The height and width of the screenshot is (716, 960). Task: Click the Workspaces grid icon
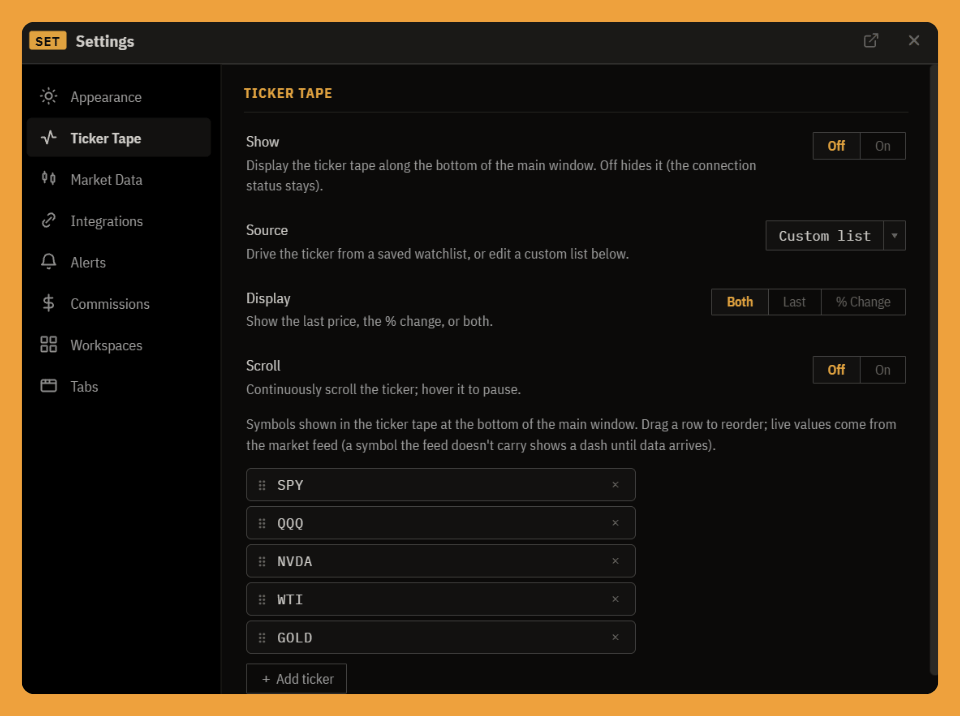pyautogui.click(x=48, y=344)
